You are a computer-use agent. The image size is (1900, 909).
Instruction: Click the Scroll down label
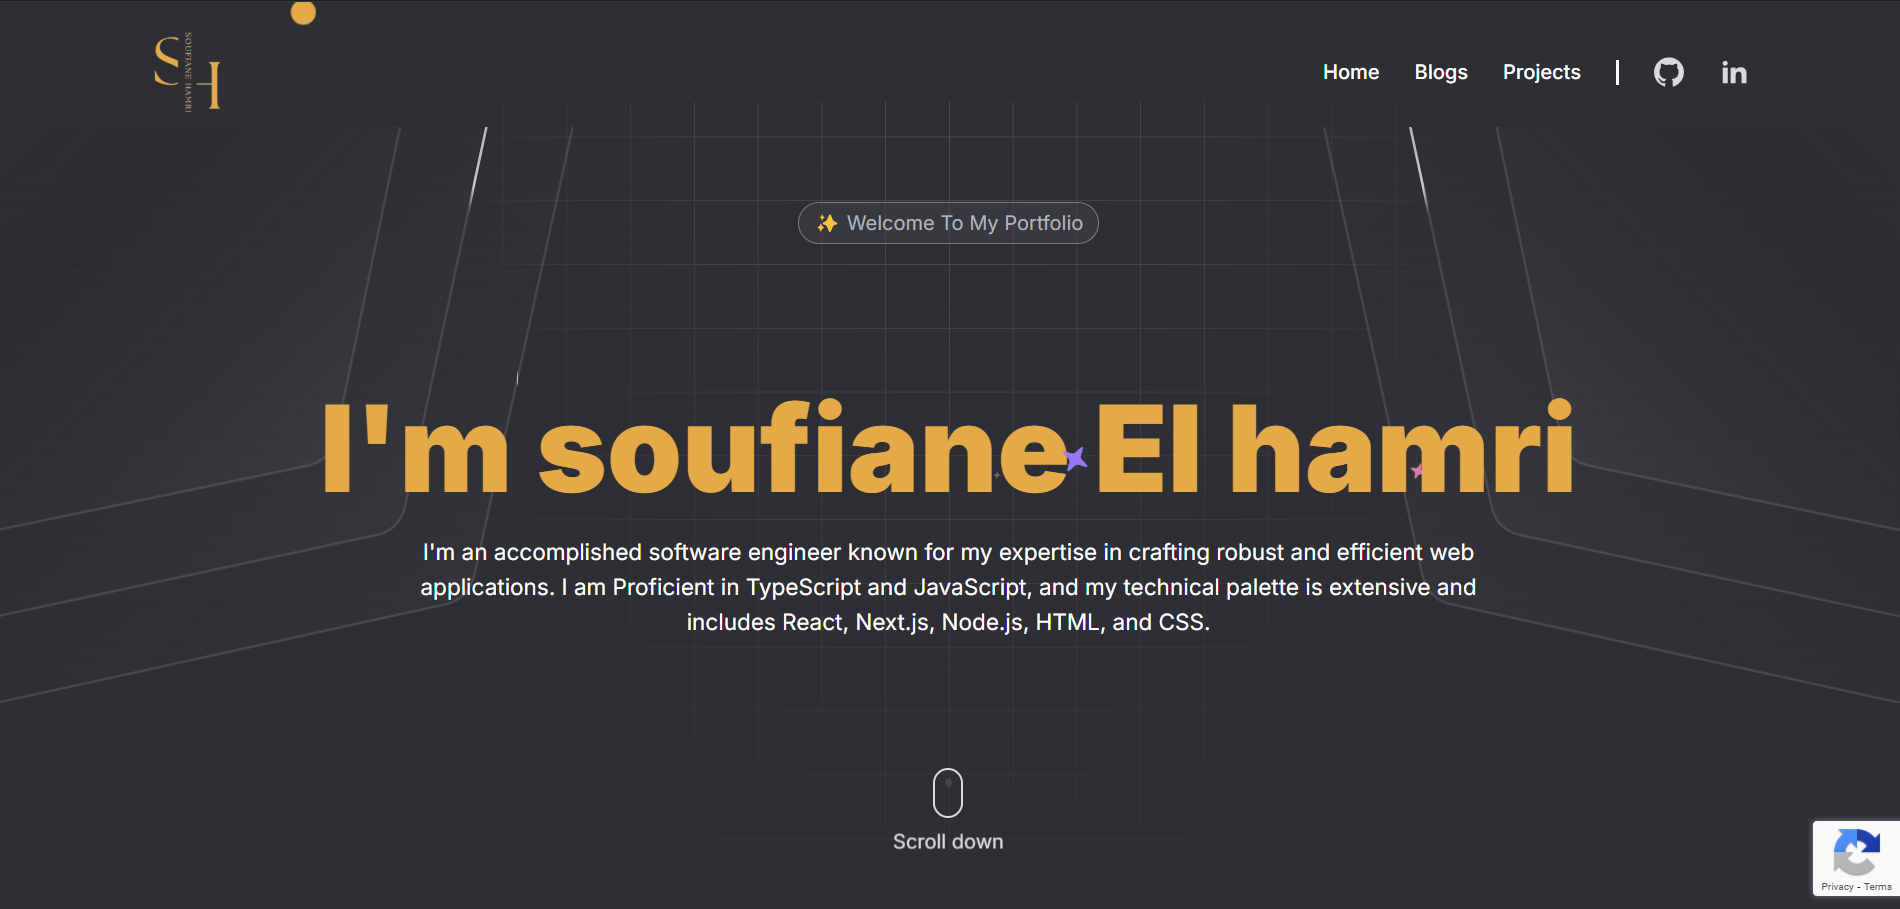[948, 841]
